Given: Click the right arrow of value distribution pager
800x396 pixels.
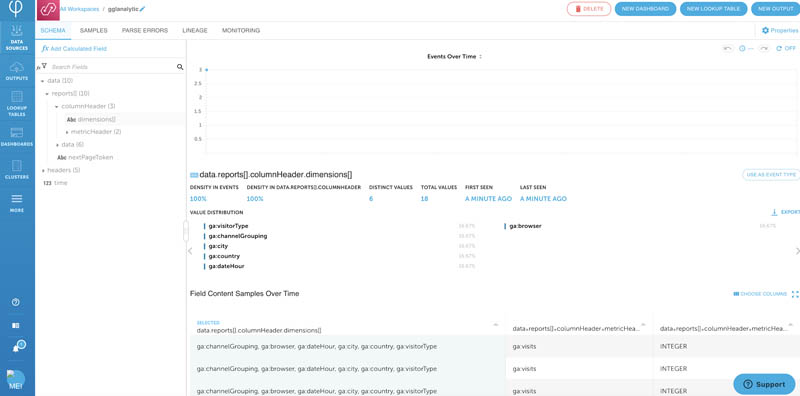Looking at the screenshot, I should pos(797,251).
